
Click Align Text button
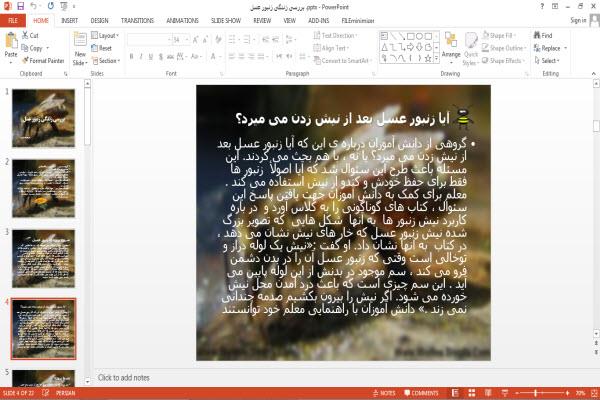point(331,48)
